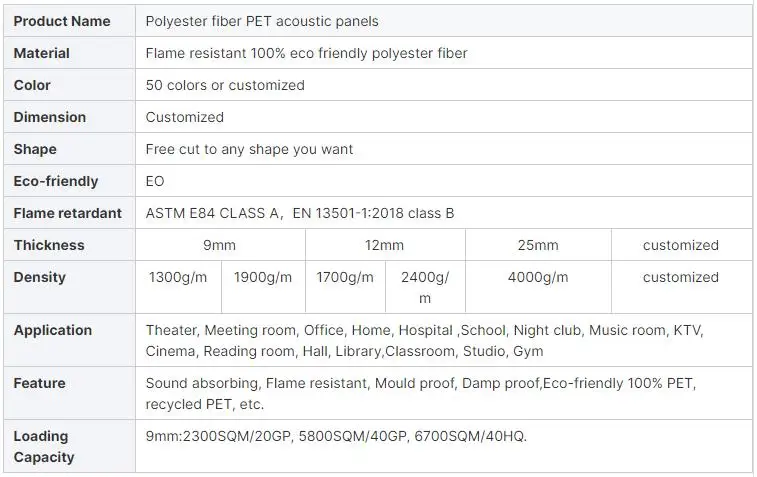Select the 4000g/m density cell
The width and height of the screenshot is (757, 477).
tap(538, 277)
